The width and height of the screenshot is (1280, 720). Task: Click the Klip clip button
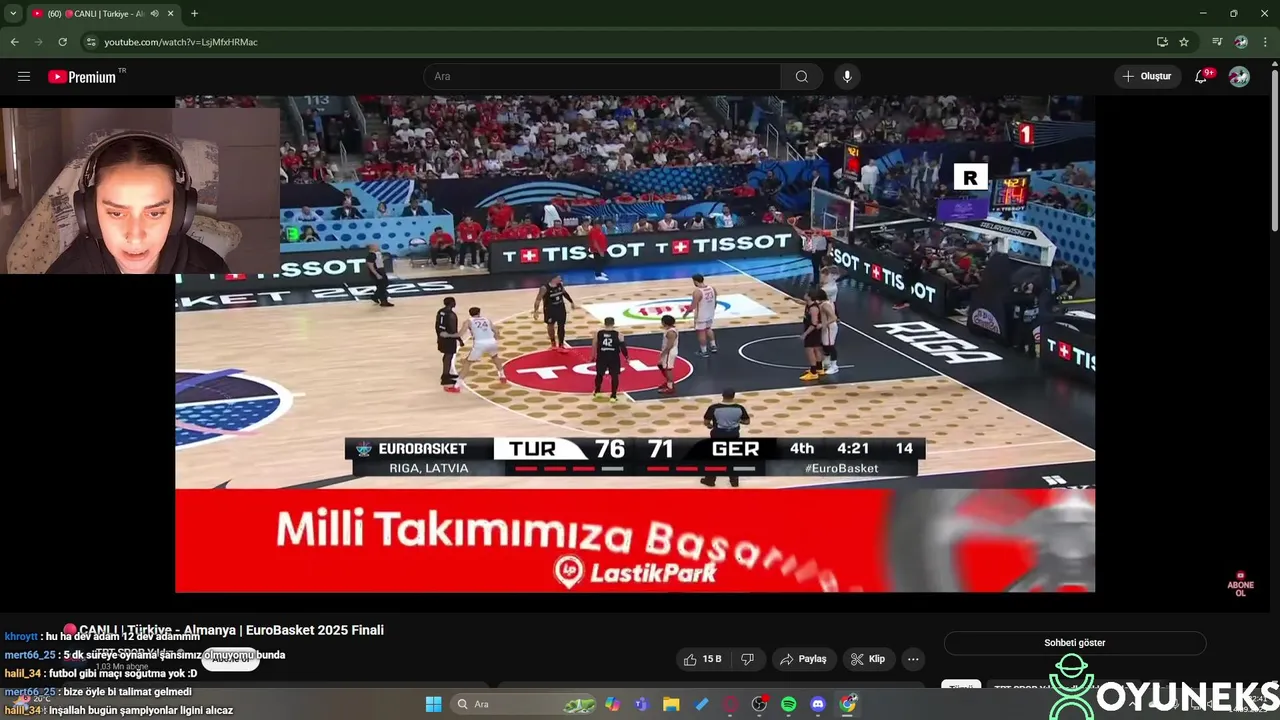868,659
